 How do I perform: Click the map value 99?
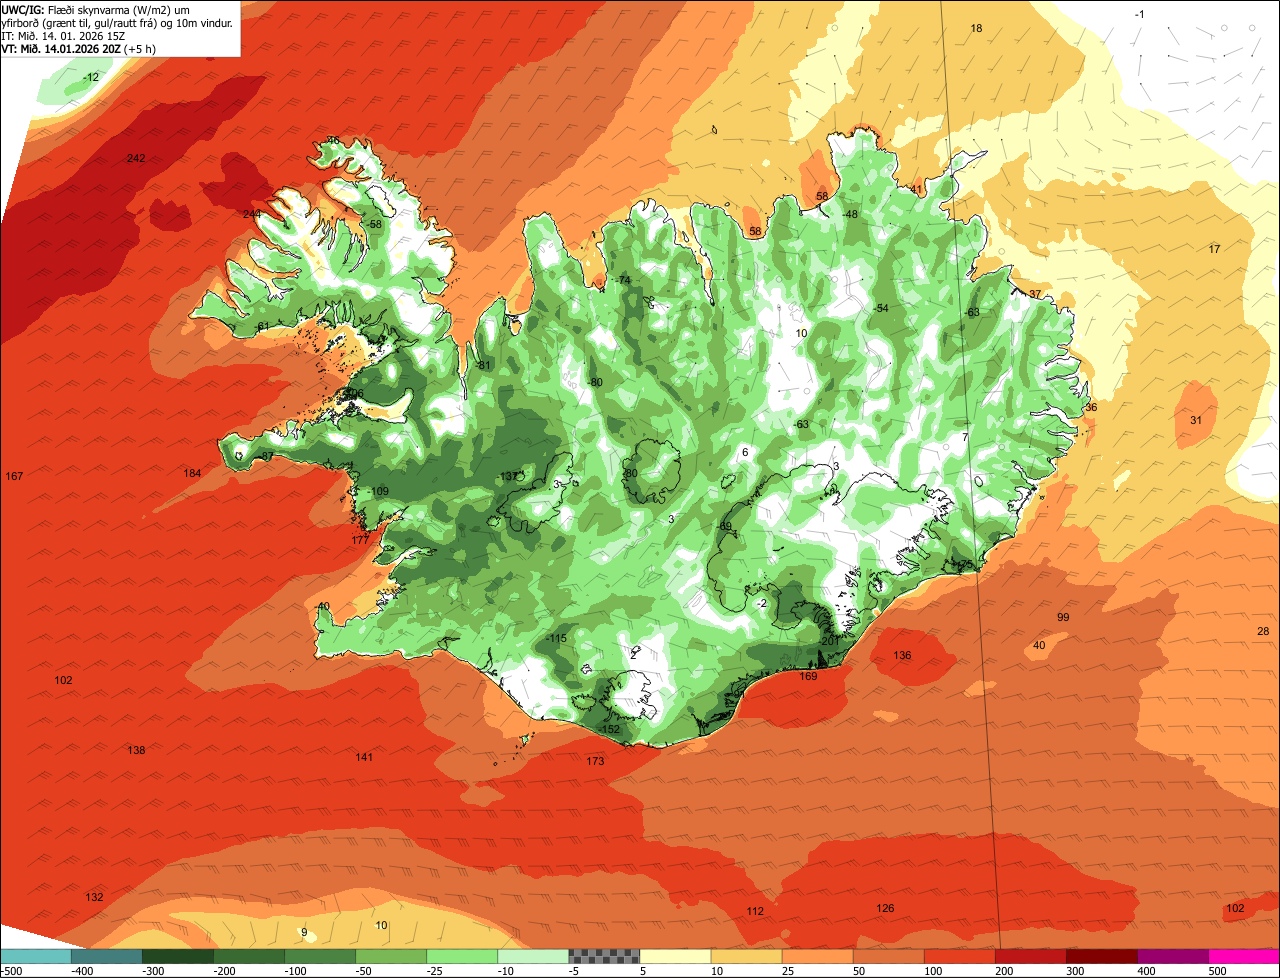(1063, 617)
